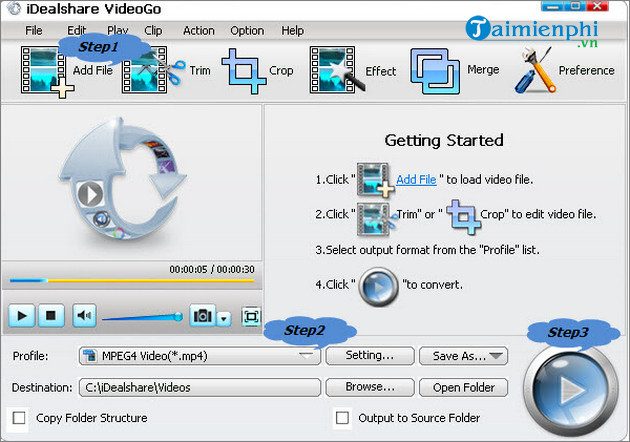The image size is (630, 442).
Task: Expand the snapshot options arrow
Action: pos(224,319)
